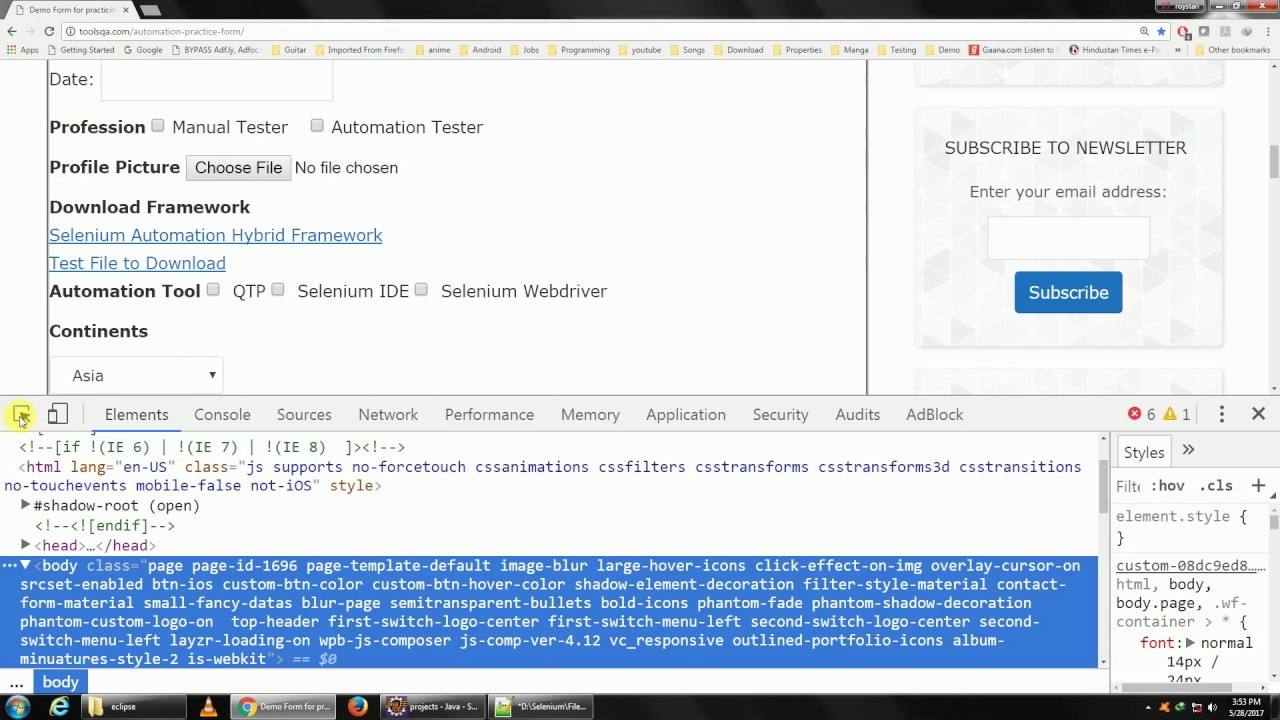Image resolution: width=1280 pixels, height=720 pixels.
Task: Open the Memory tab
Action: [590, 414]
